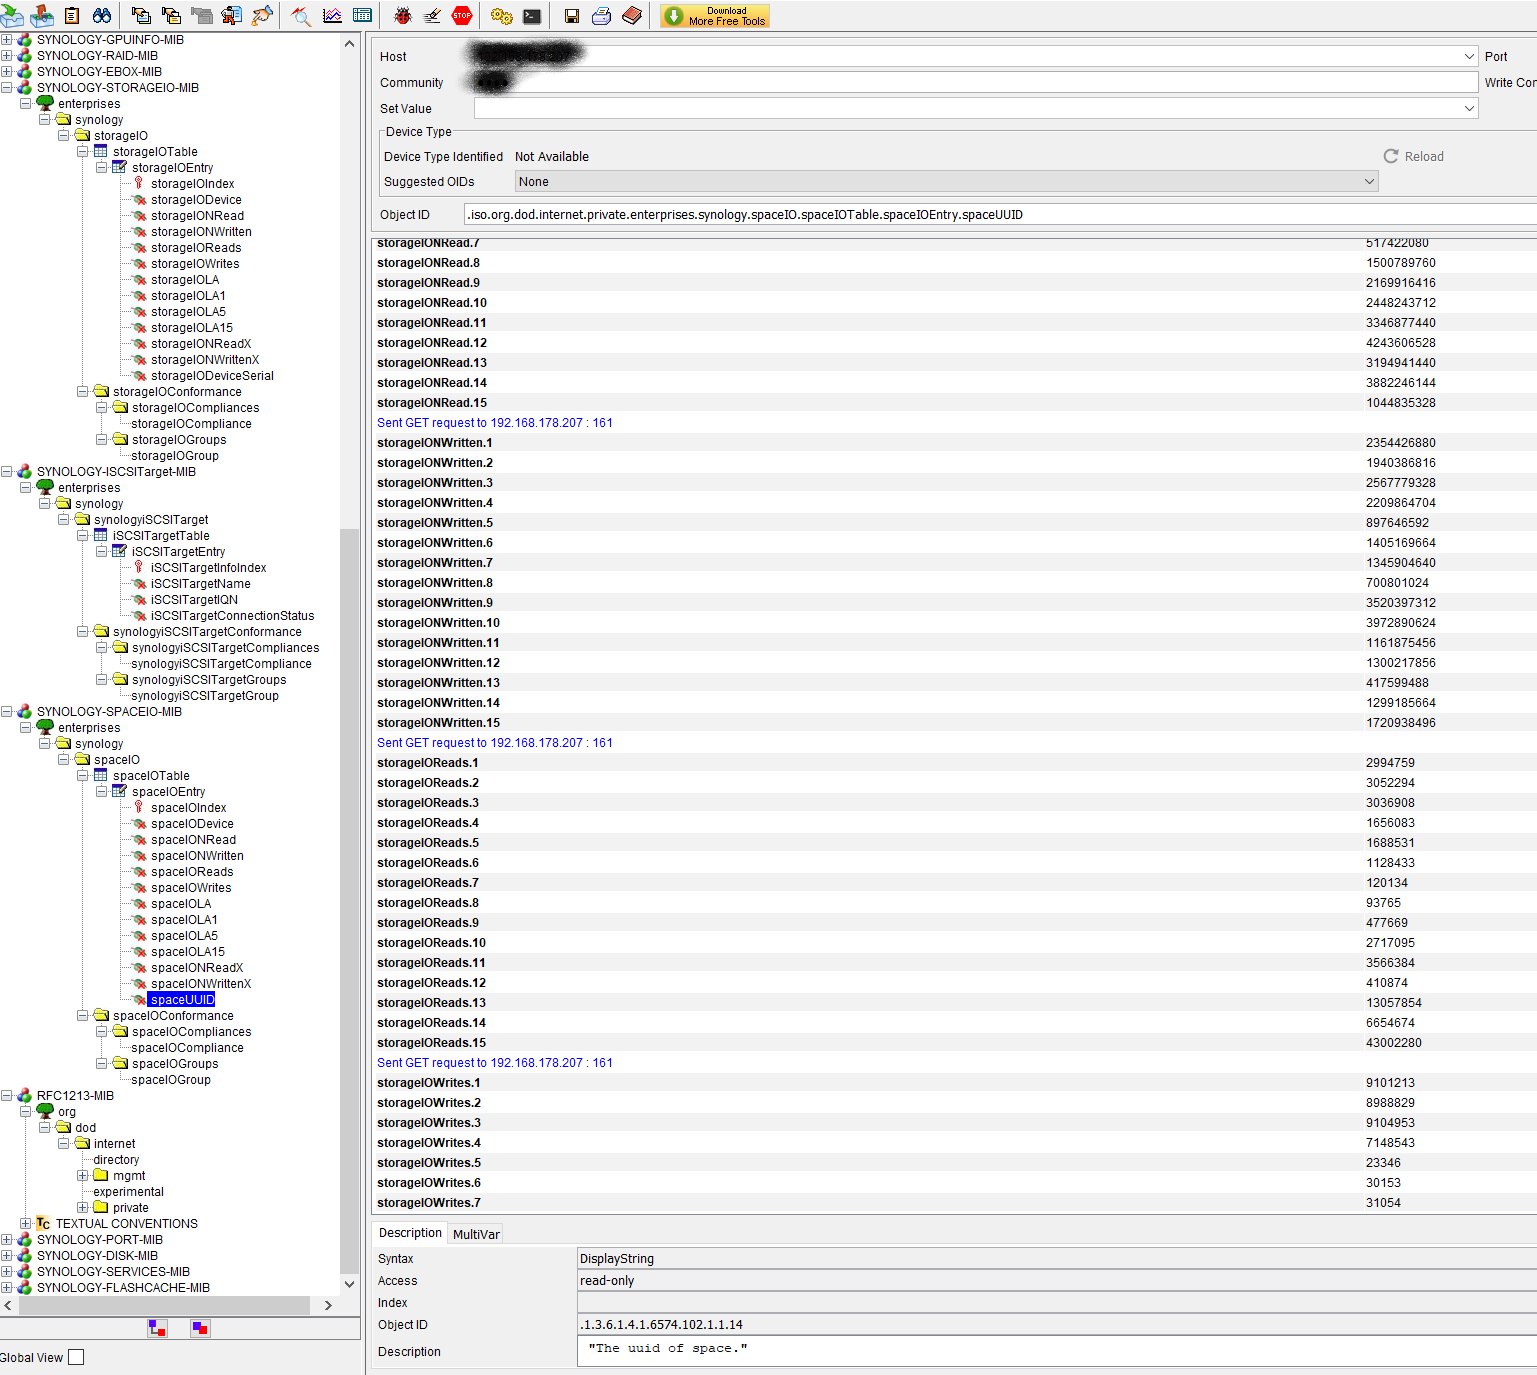This screenshot has width=1537, height=1375.
Task: Switch to the MultiVar tab
Action: click(476, 1234)
